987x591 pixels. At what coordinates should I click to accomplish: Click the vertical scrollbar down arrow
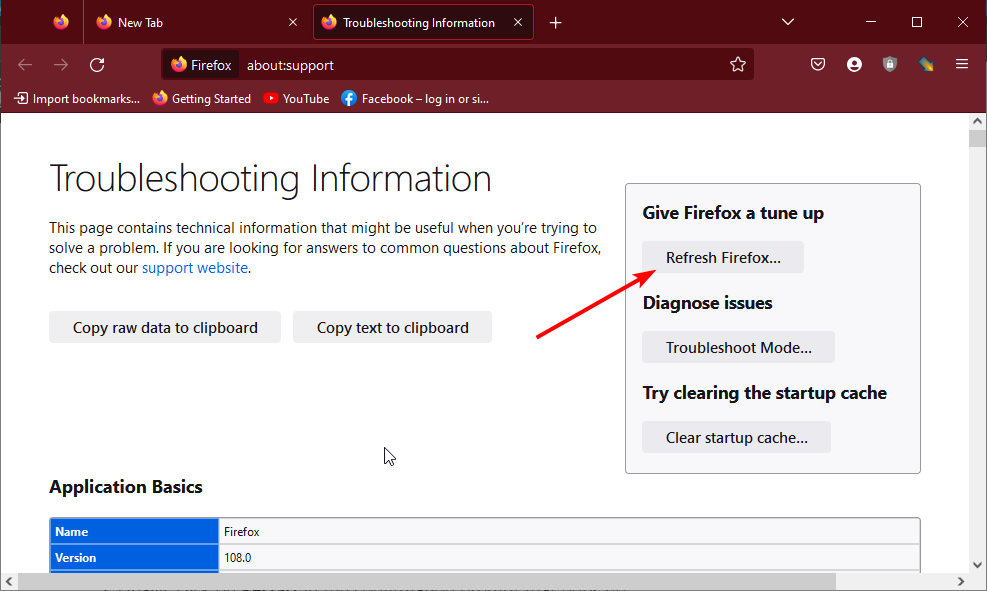[x=977, y=565]
